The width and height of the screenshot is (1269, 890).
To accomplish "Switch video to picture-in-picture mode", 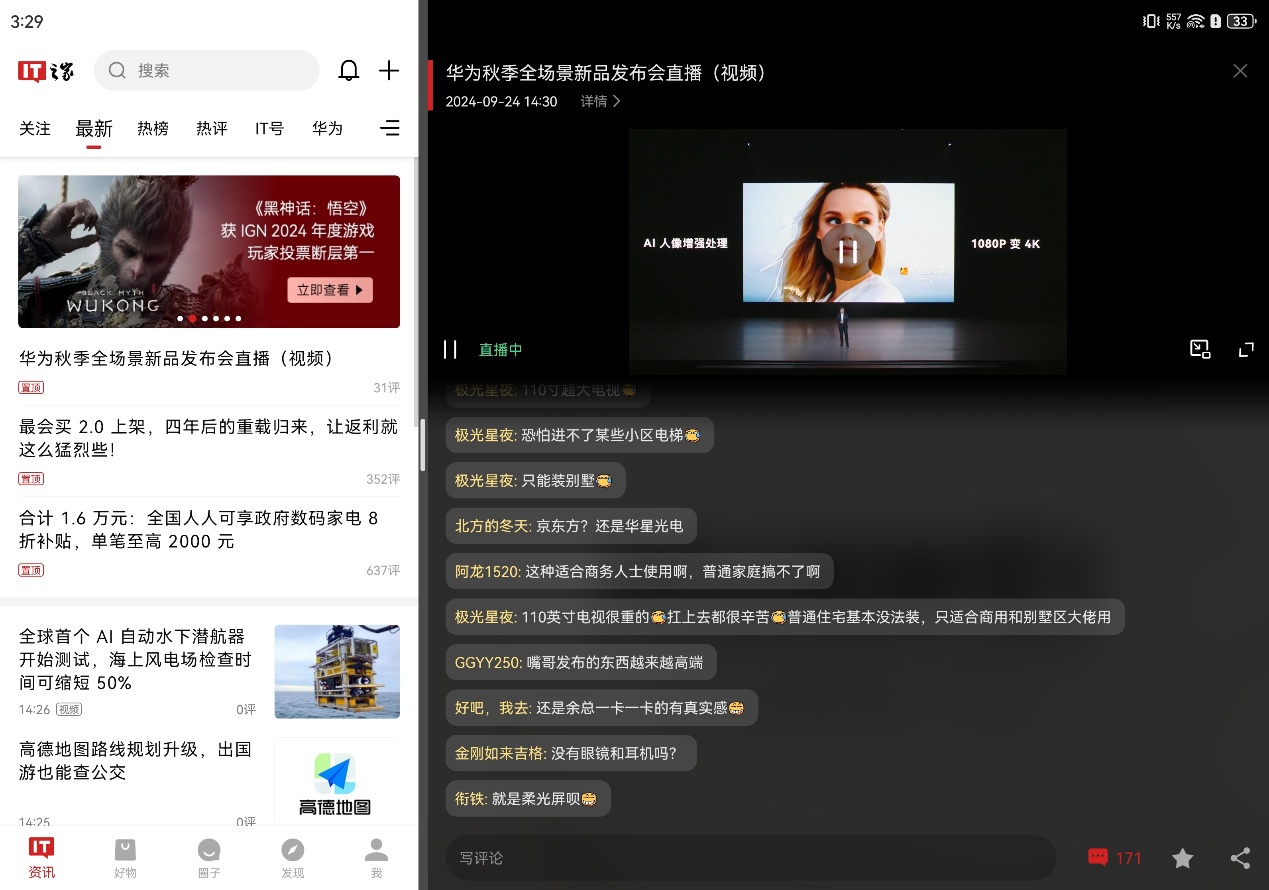I will tap(1200, 349).
